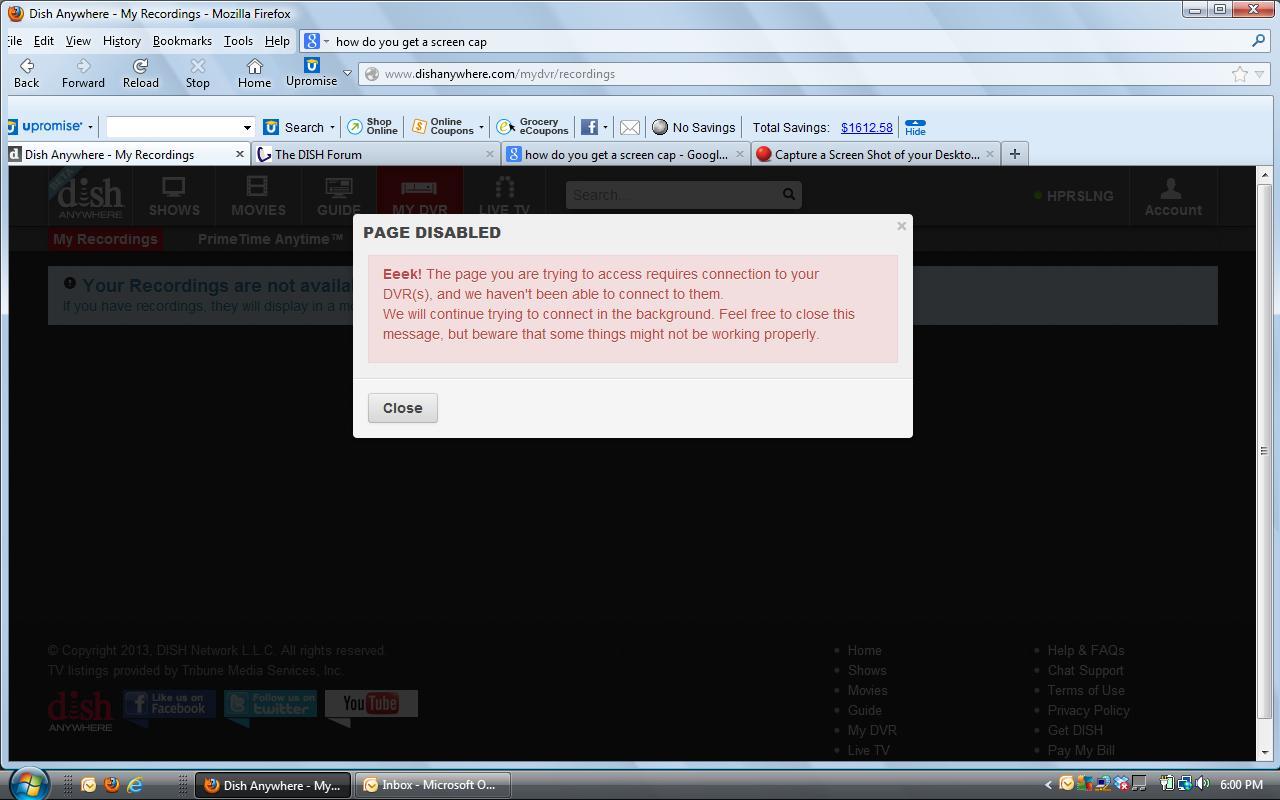Open a new tab with plus button
This screenshot has height=800, width=1280.
pyautogui.click(x=1014, y=154)
